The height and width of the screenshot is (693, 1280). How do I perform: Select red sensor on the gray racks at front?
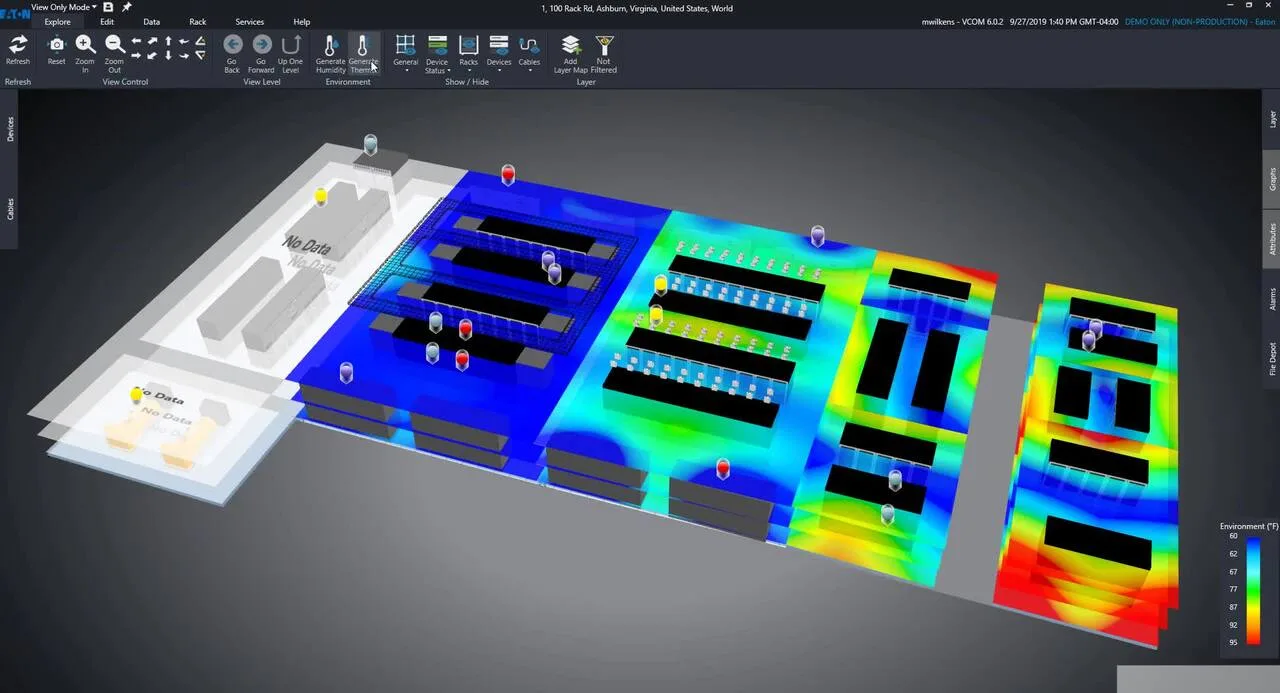723,469
